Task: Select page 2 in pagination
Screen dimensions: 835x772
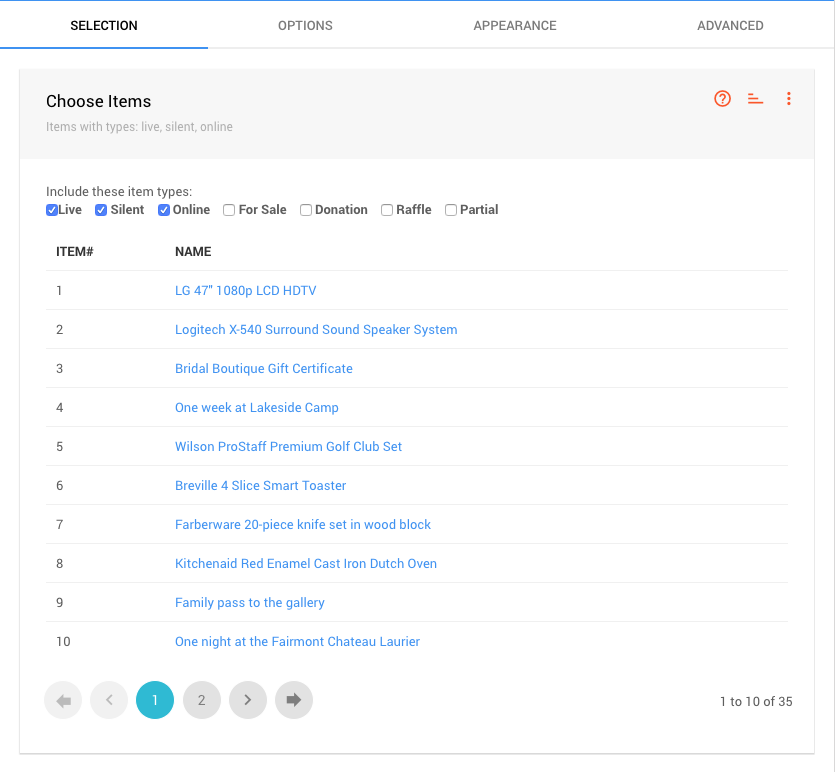Action: pyautogui.click(x=201, y=700)
